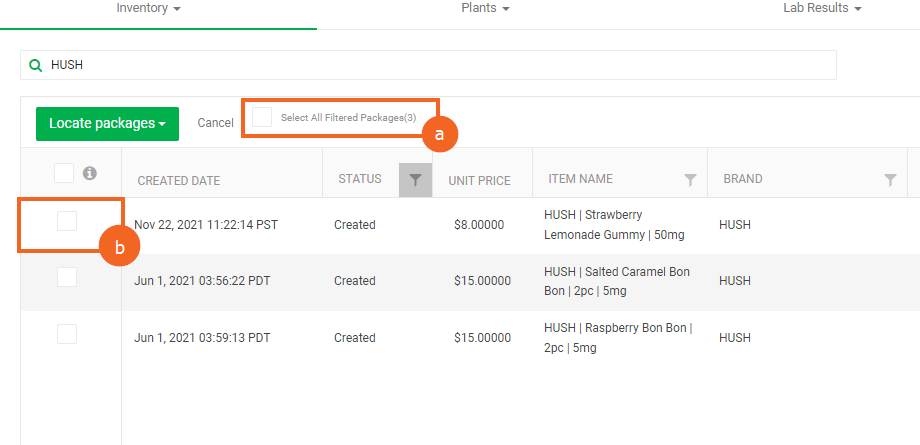This screenshot has height=445, width=920.
Task: Toggle the header select-all checkbox
Action: pos(64,173)
